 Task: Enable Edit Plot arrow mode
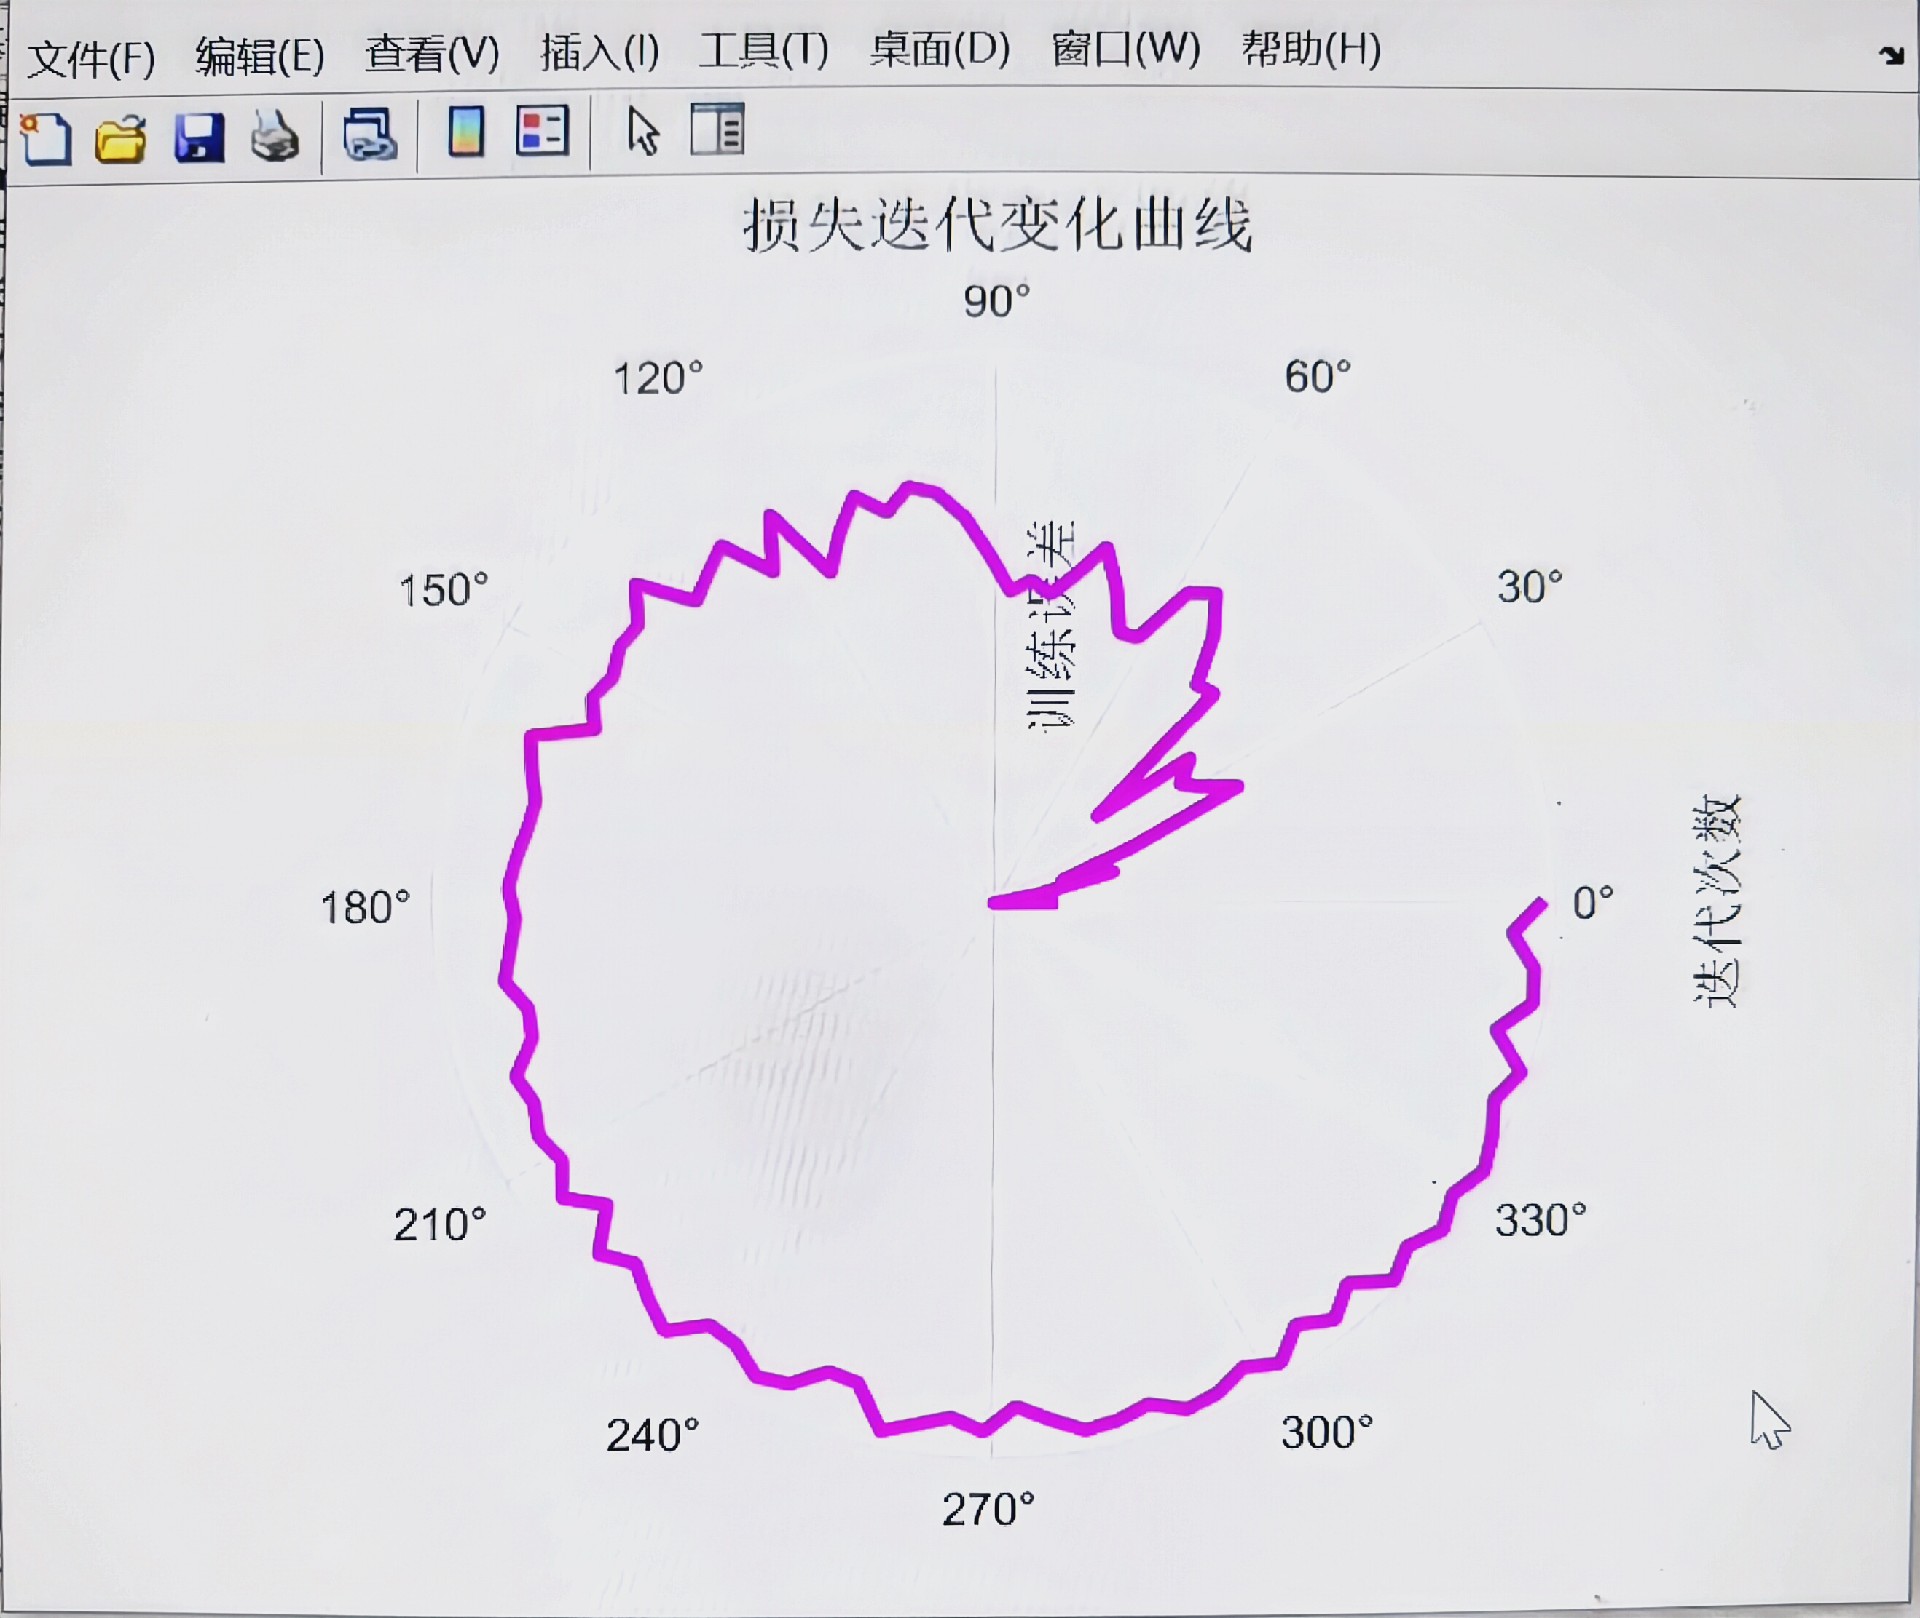coord(642,131)
